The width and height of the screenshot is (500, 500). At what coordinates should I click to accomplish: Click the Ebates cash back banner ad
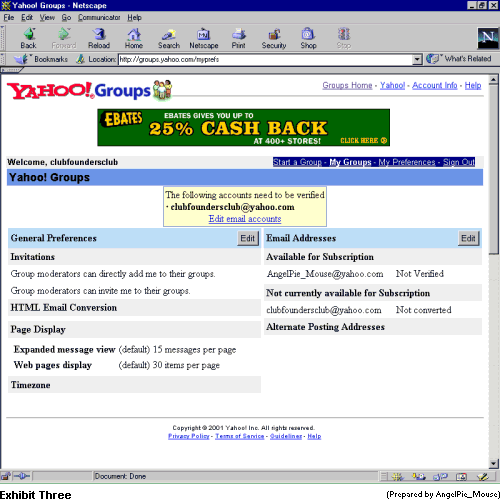pyautogui.click(x=244, y=127)
